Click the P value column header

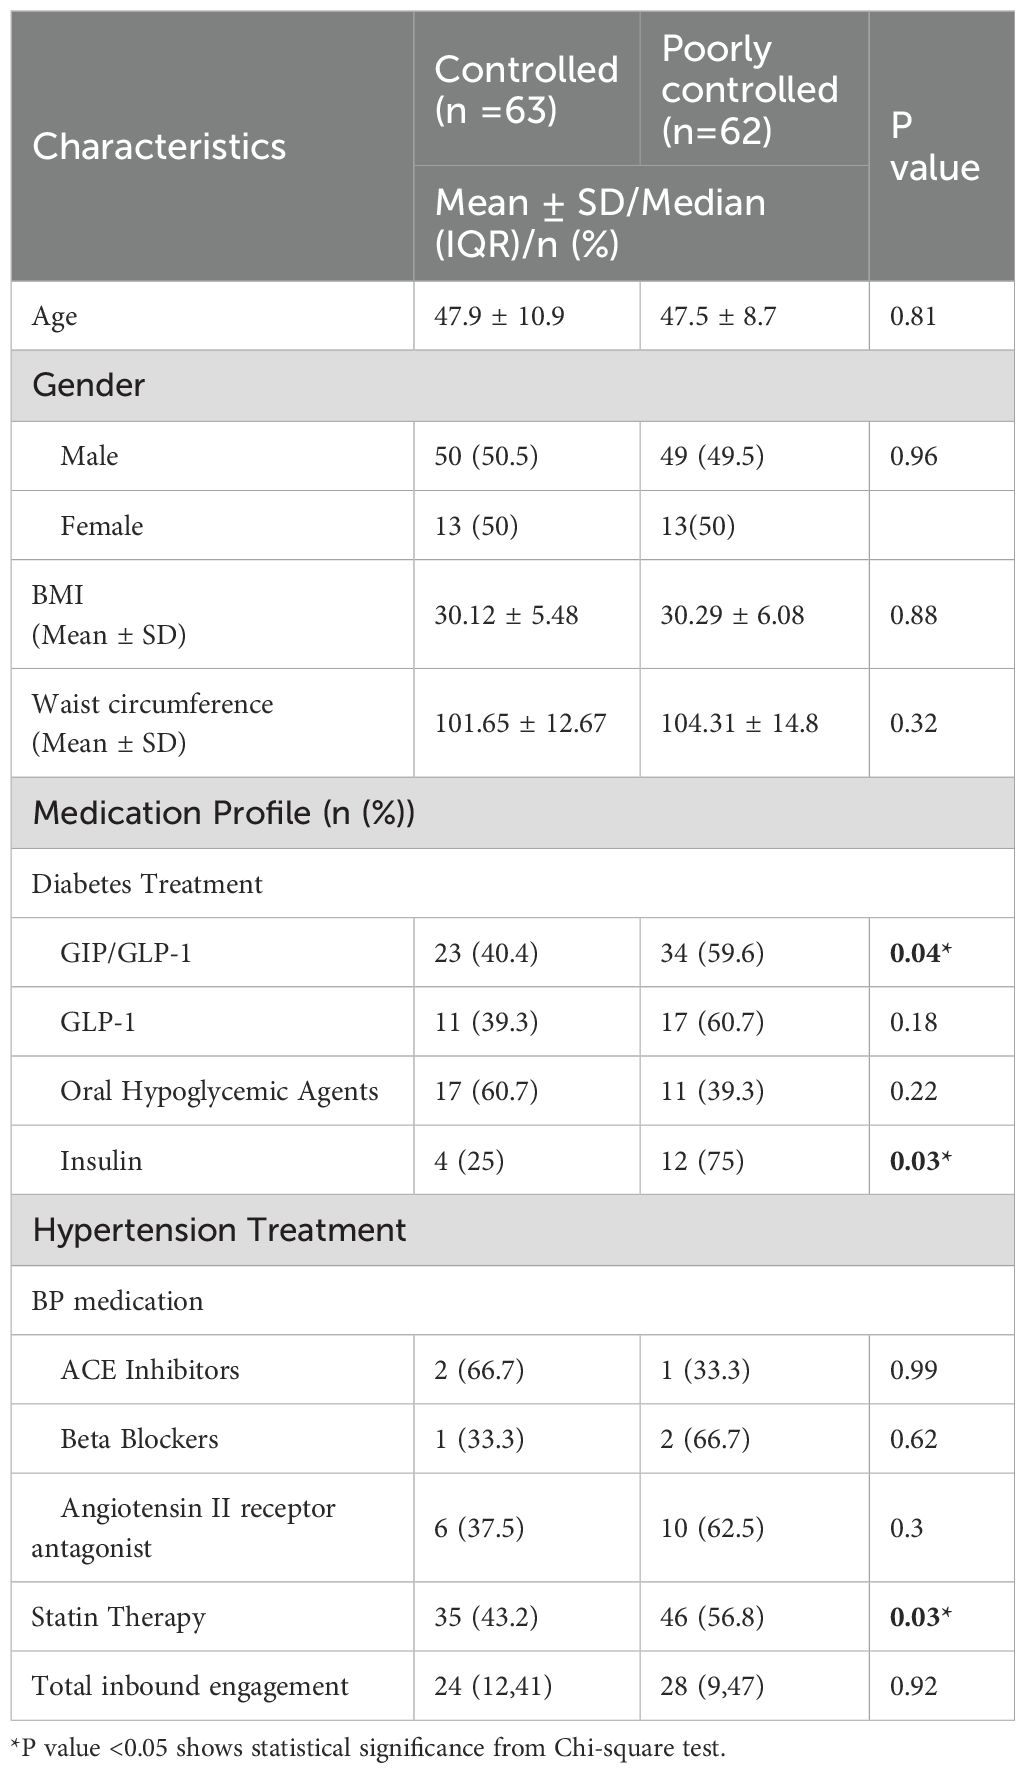point(934,146)
